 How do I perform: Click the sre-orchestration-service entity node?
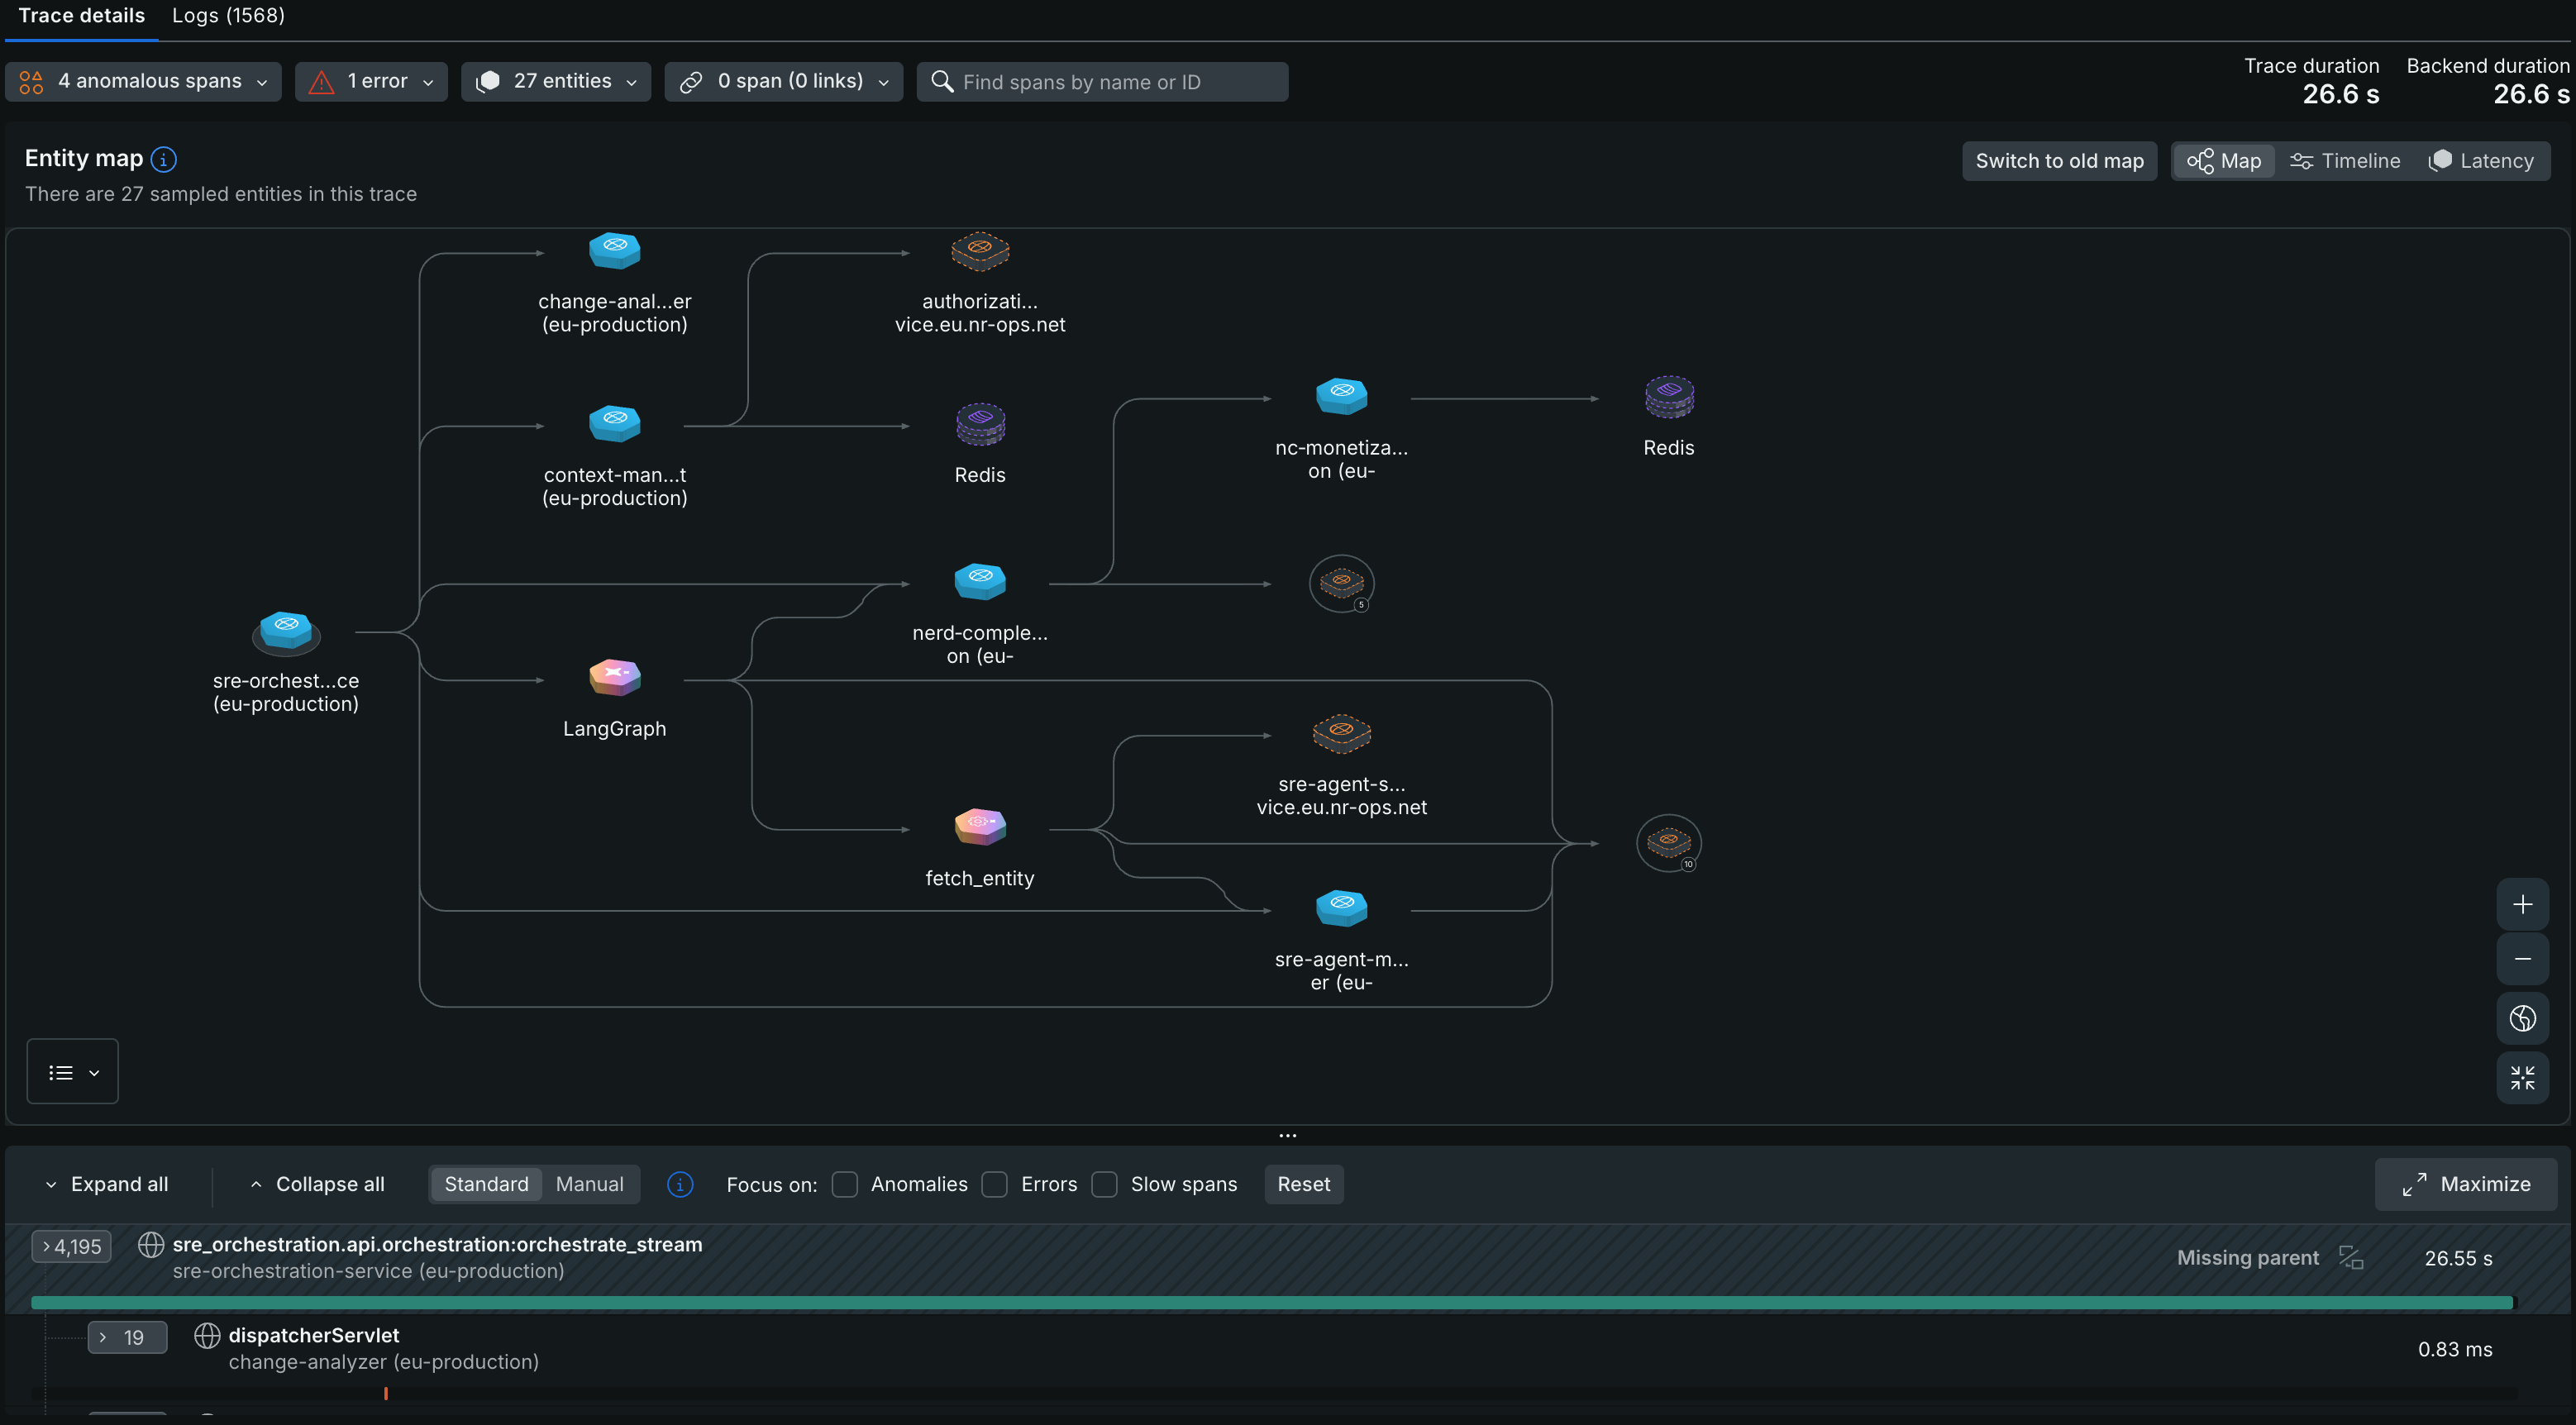(286, 632)
